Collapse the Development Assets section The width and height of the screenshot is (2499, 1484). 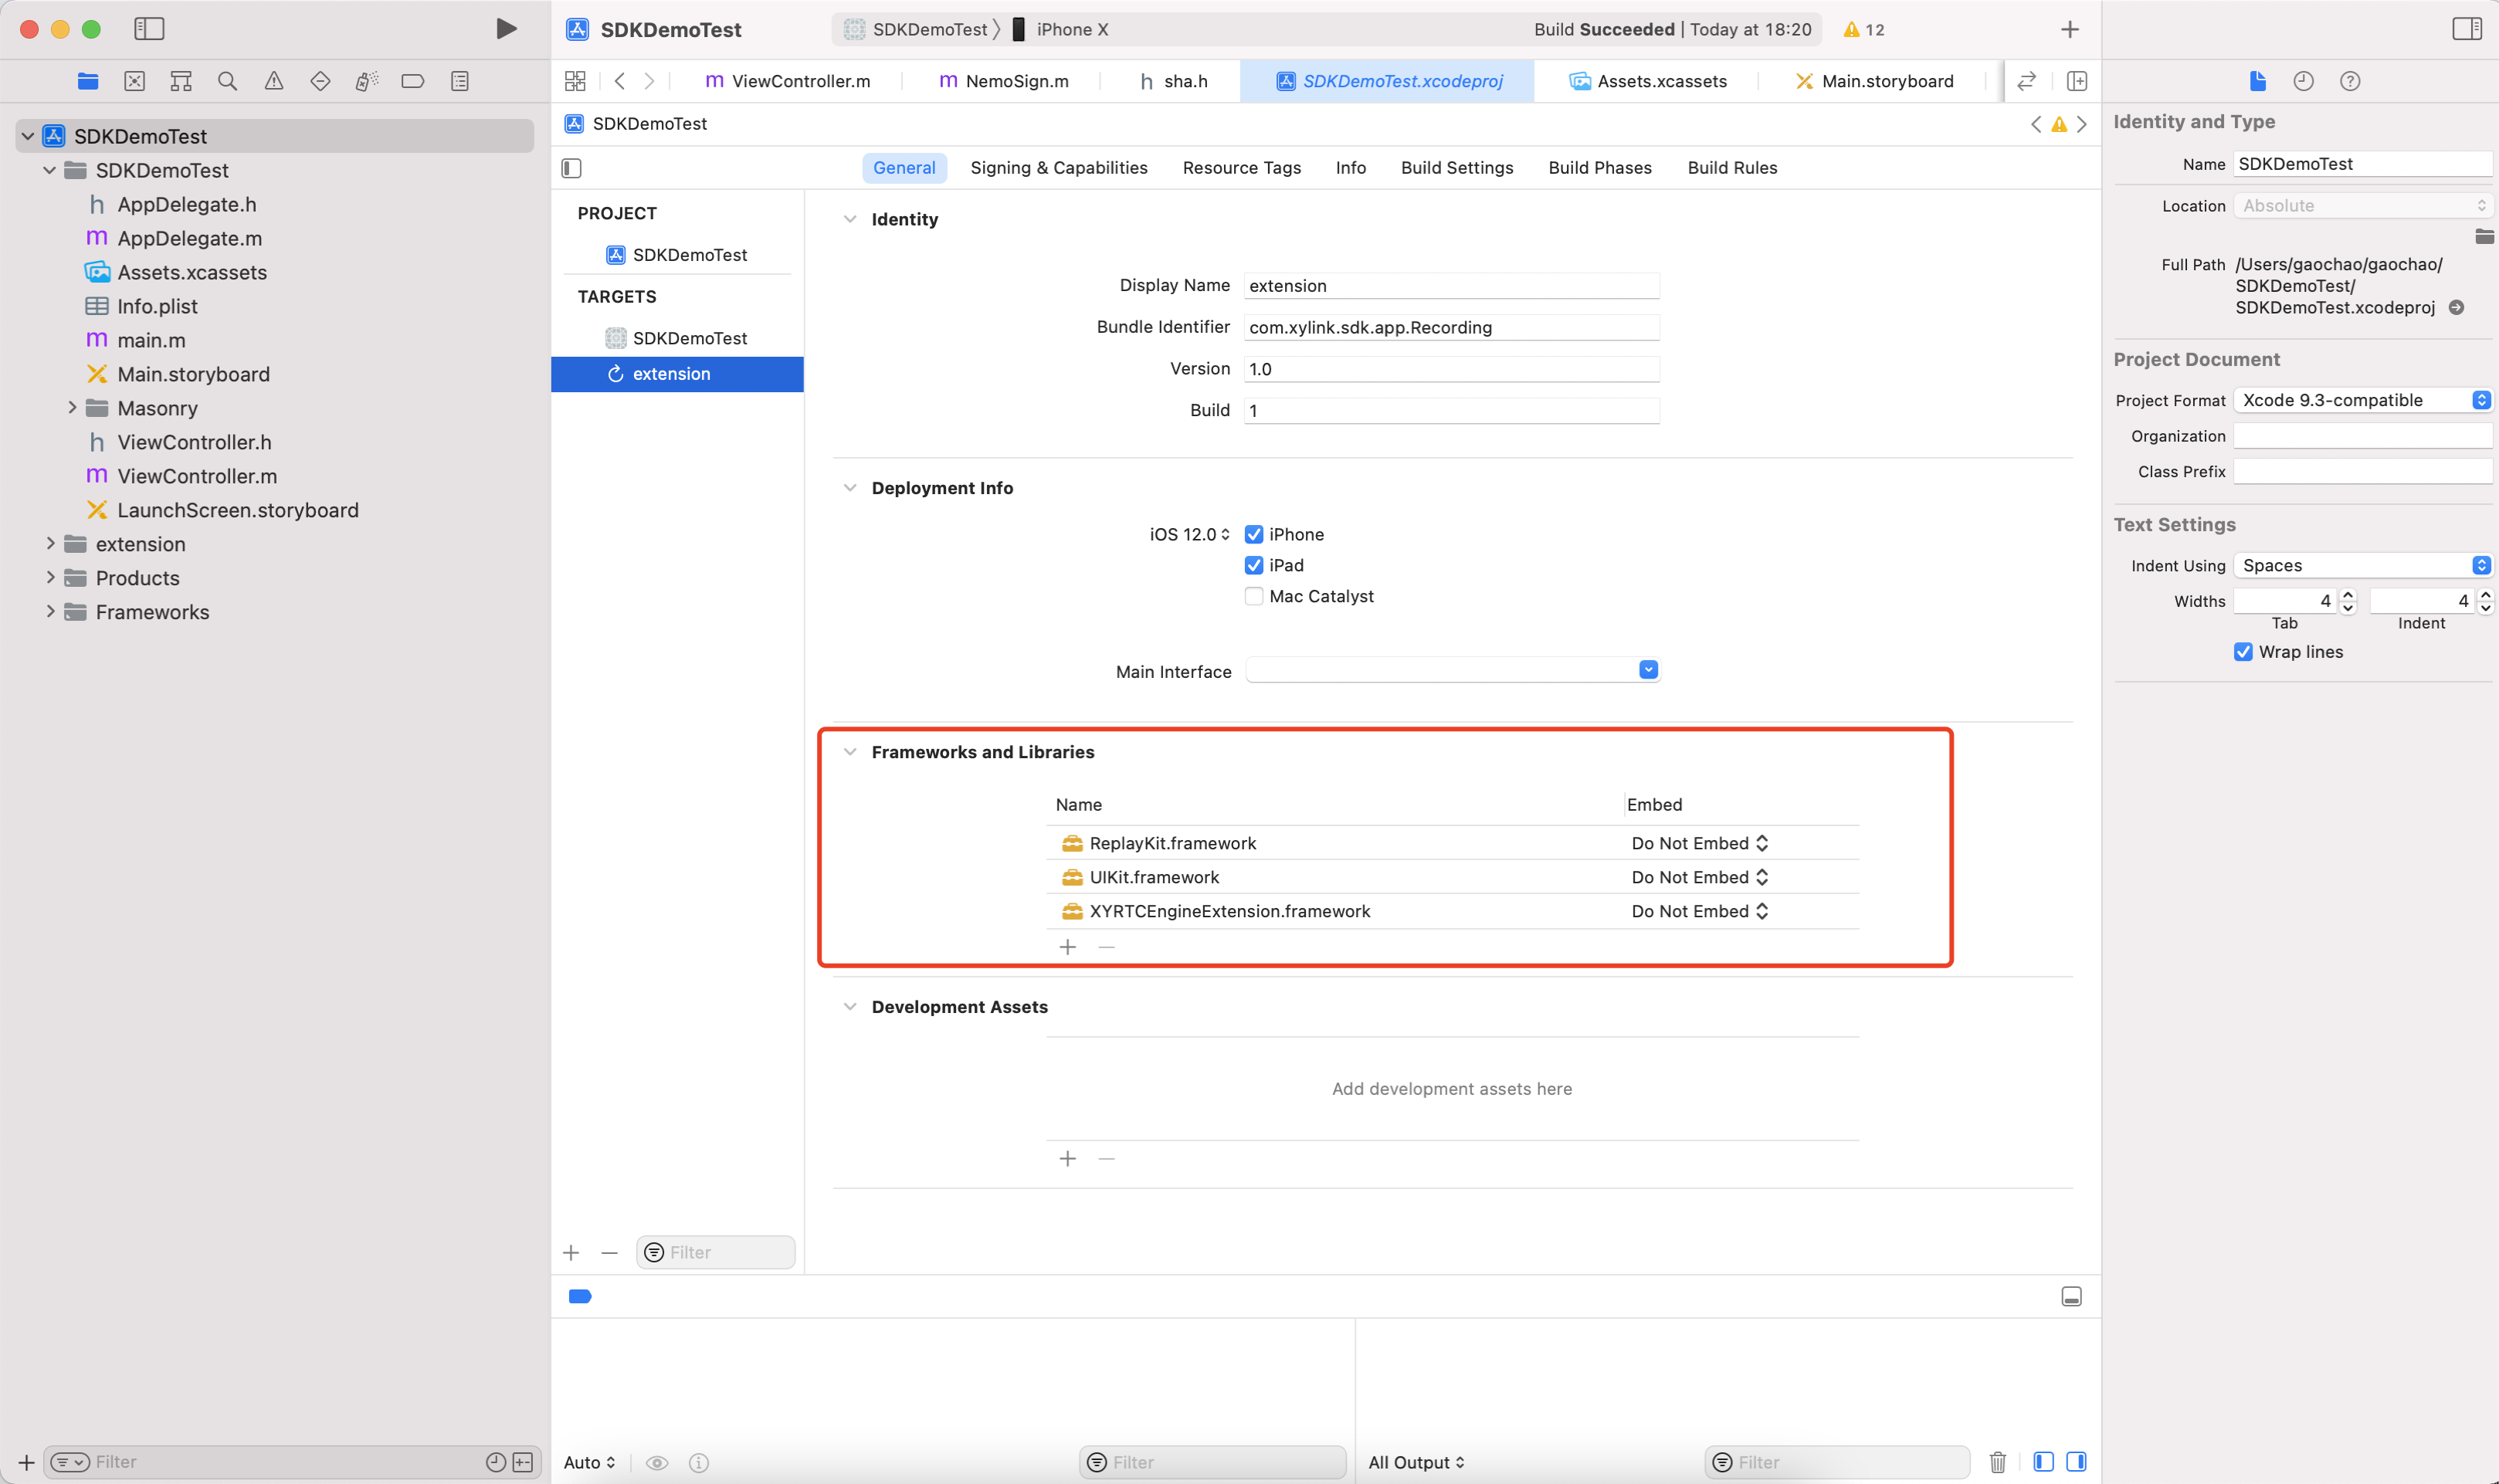(x=850, y=1007)
